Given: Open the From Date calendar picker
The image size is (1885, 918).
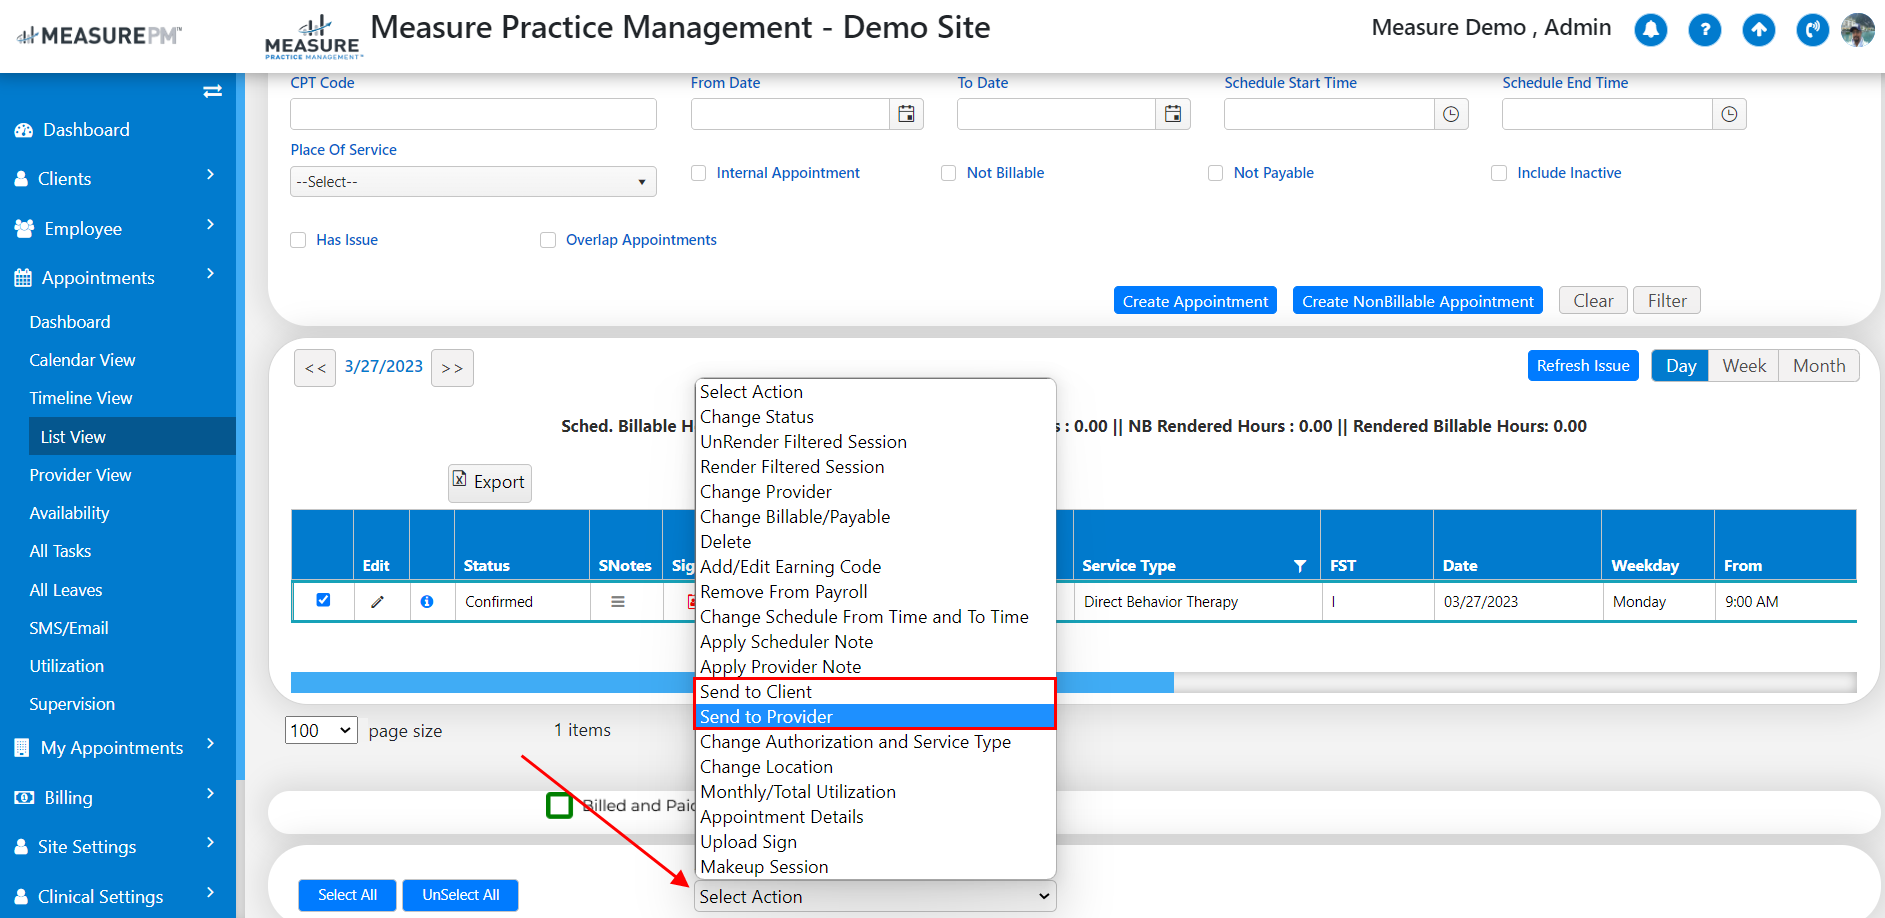Looking at the screenshot, I should pos(906,114).
